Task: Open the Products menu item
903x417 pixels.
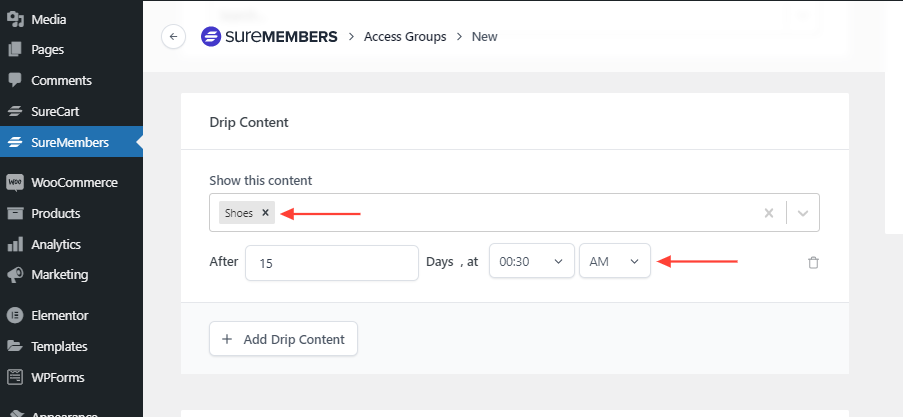Action: [55, 213]
